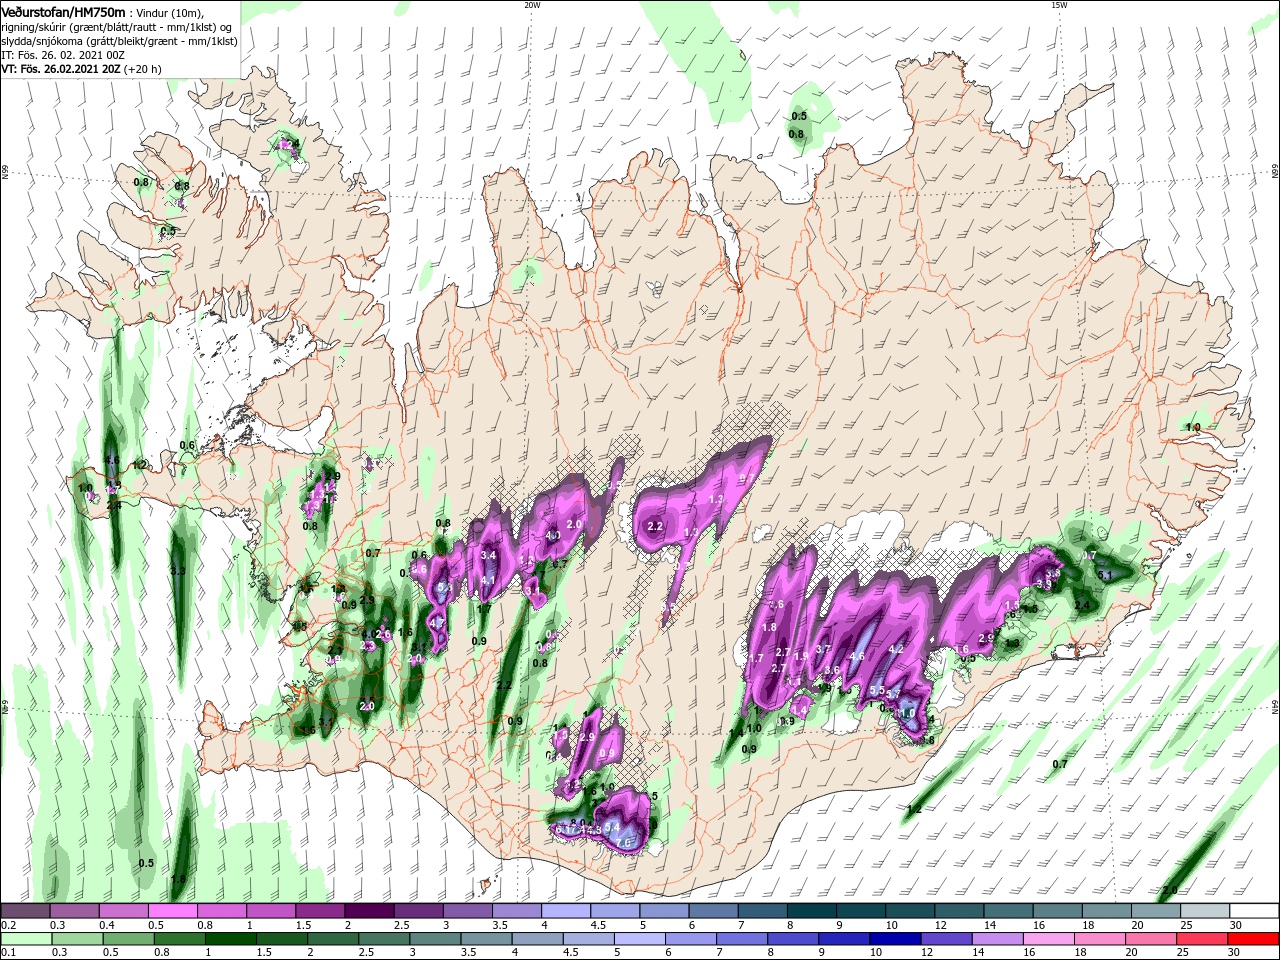
Task: Click the 15W longitude label
Action: (x=1059, y=5)
